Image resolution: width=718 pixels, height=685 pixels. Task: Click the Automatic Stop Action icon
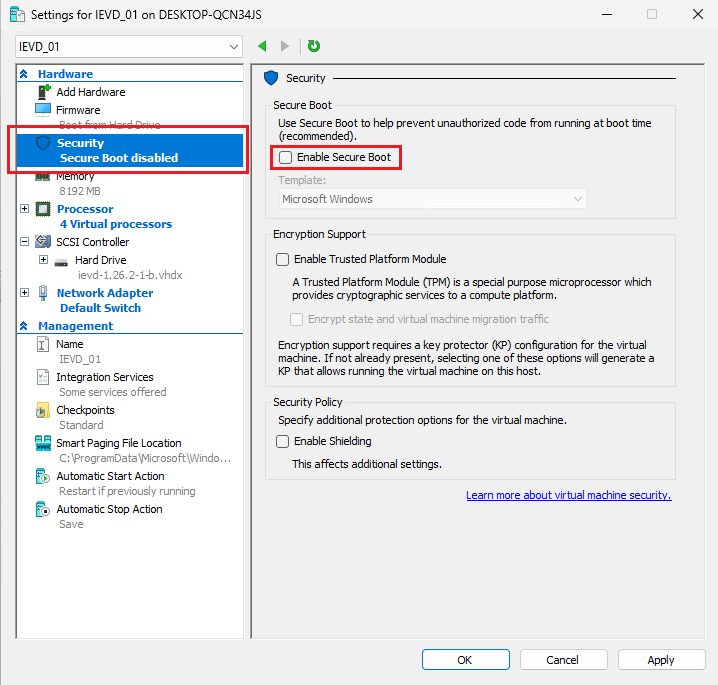[x=43, y=509]
